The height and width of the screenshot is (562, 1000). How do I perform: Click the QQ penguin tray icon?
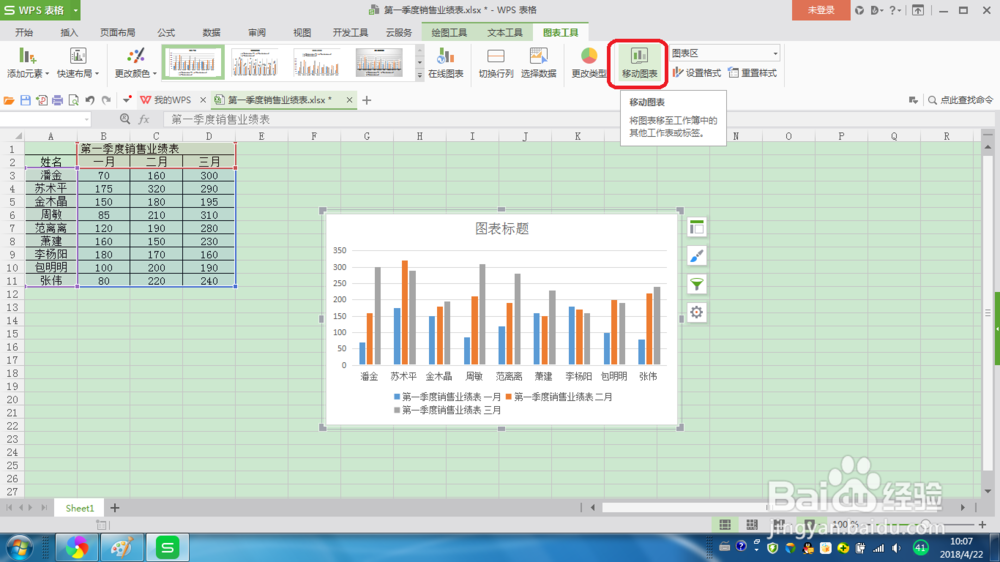point(808,548)
